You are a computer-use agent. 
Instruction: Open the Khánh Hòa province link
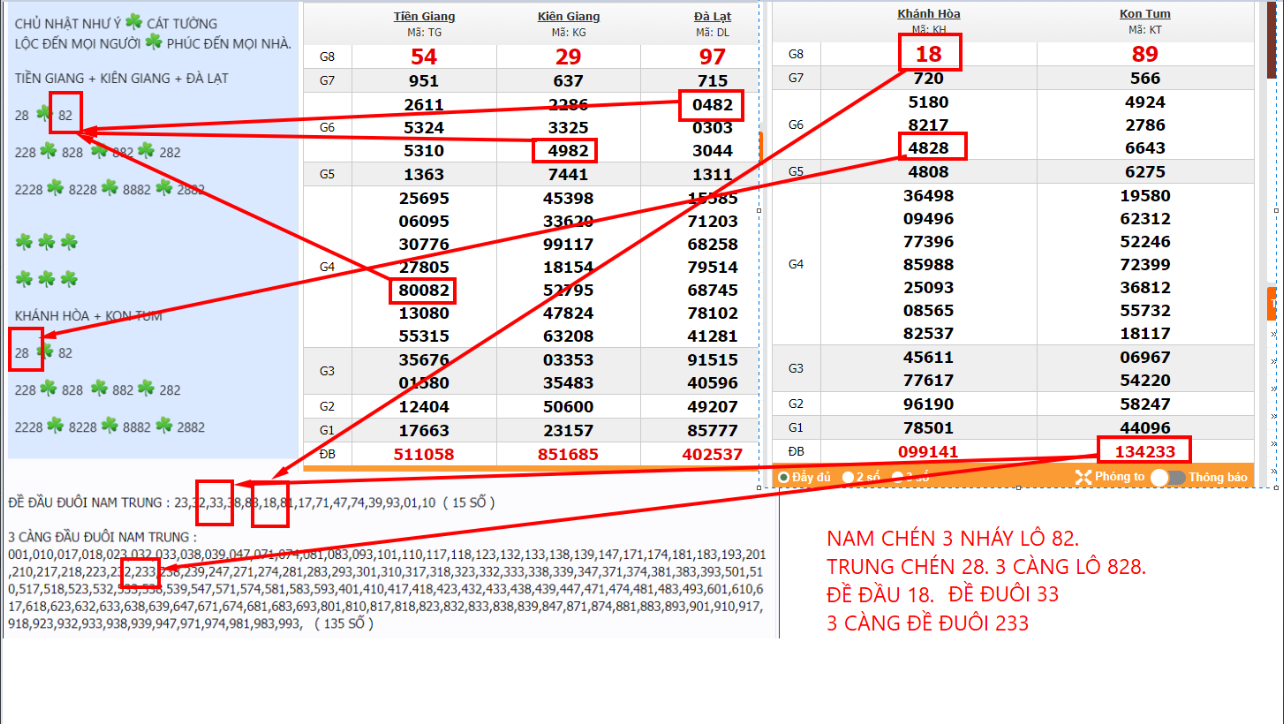(929, 14)
